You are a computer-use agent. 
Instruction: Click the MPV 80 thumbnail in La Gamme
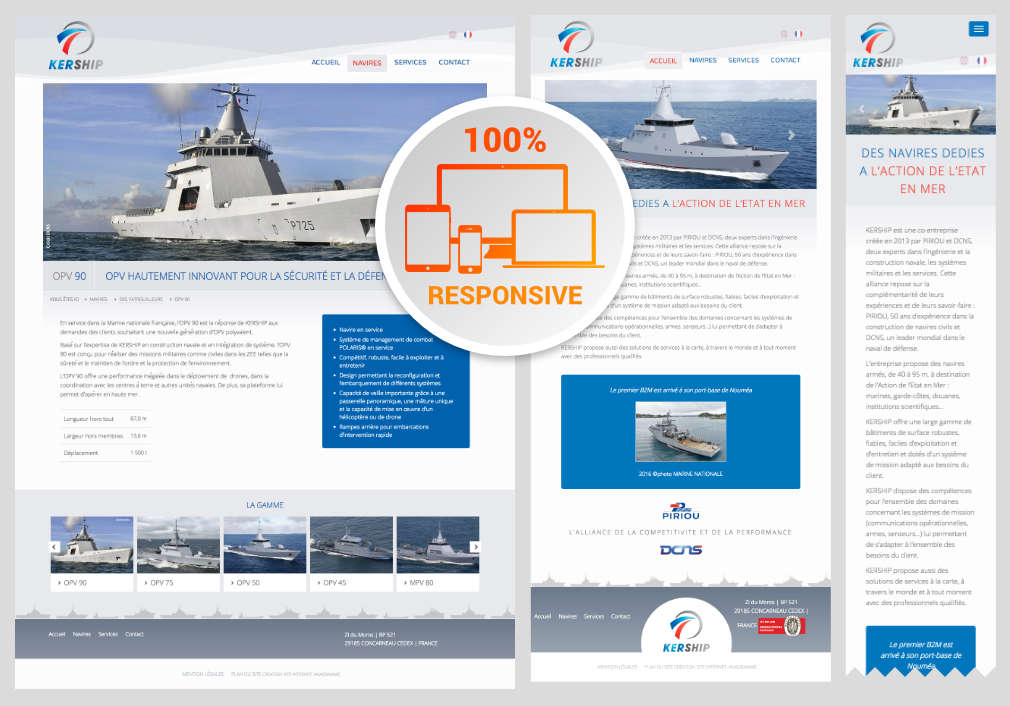pyautogui.click(x=438, y=544)
